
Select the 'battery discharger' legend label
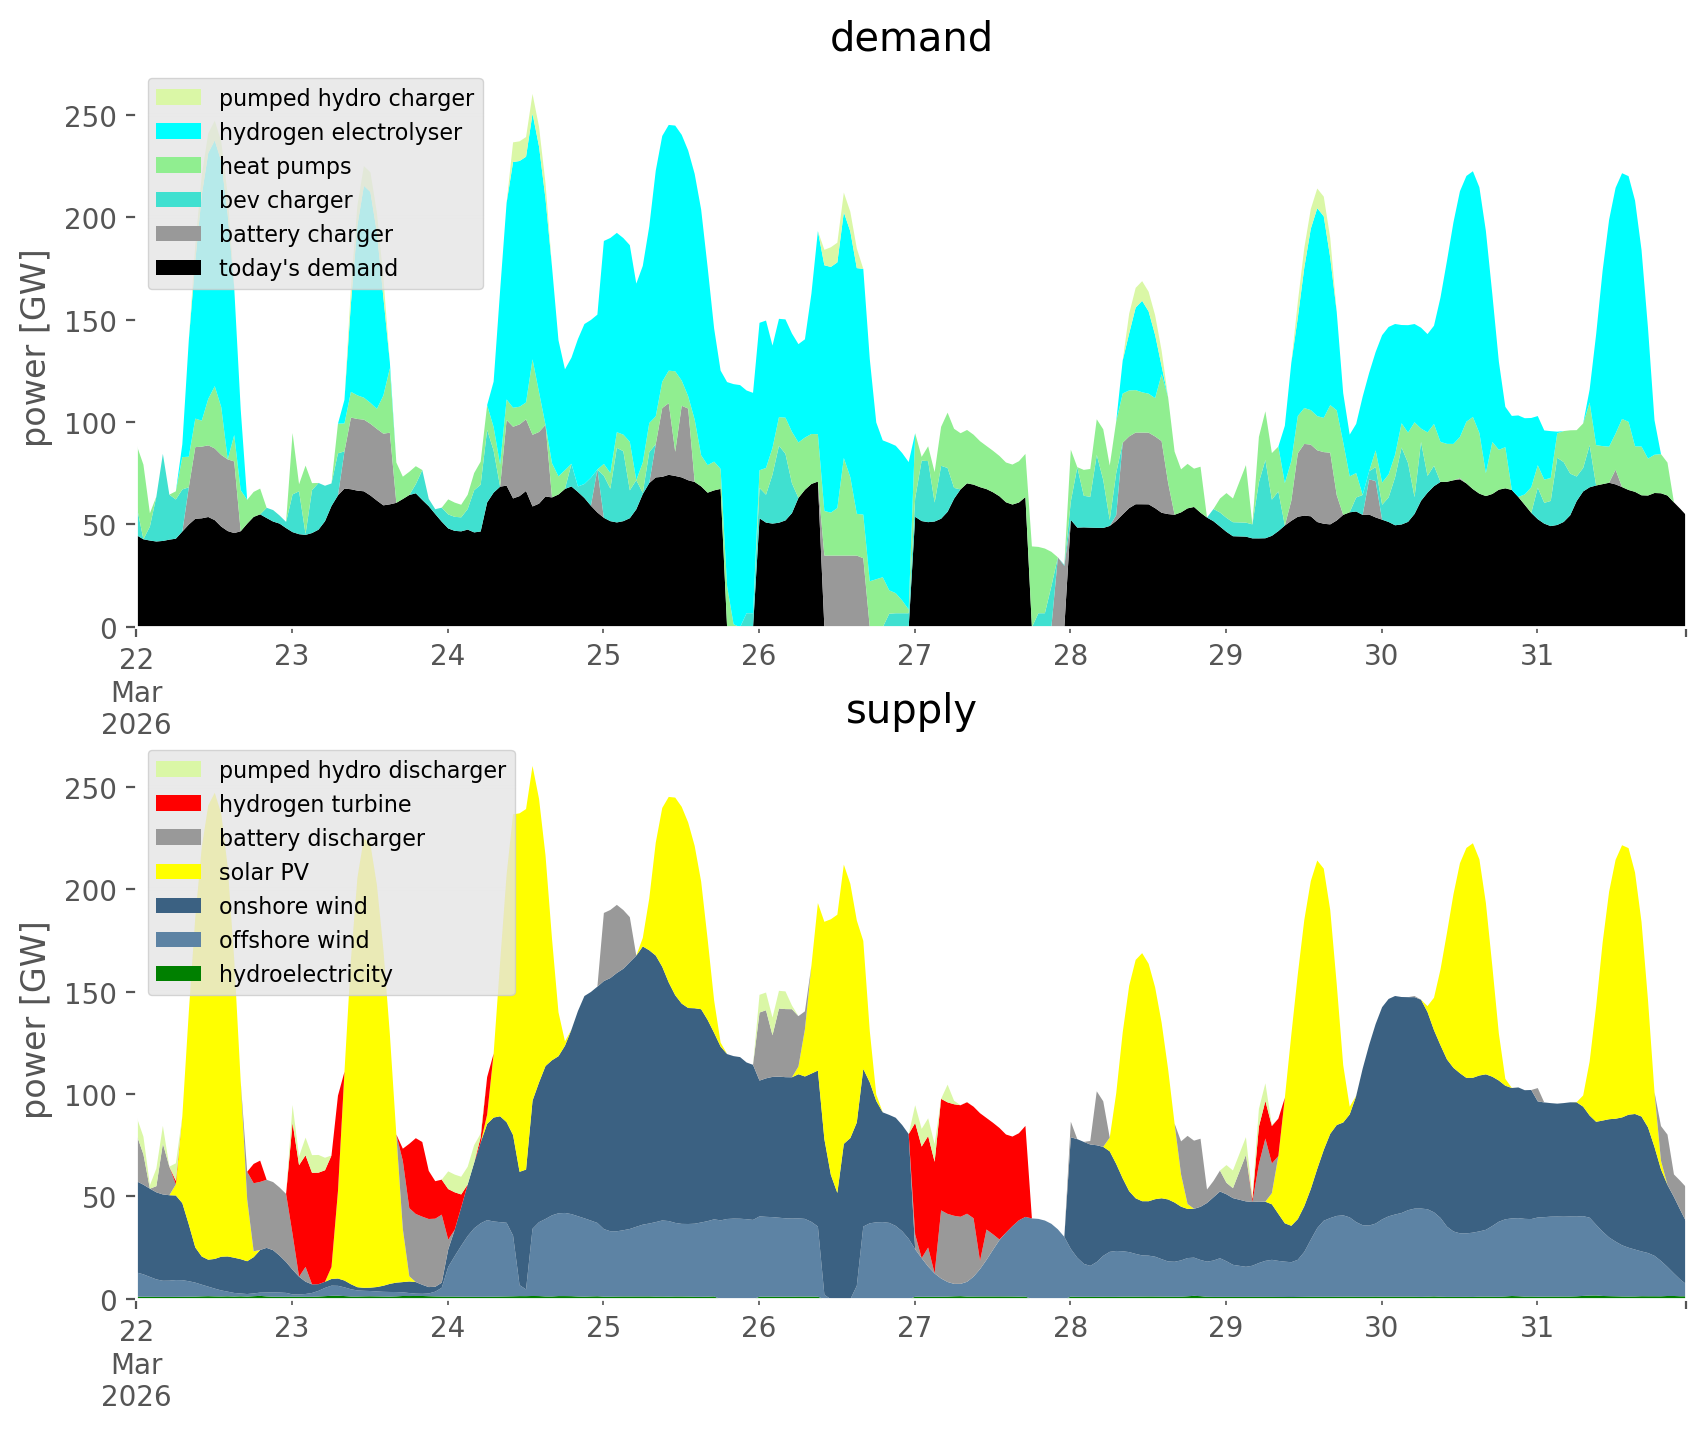[x=321, y=838]
